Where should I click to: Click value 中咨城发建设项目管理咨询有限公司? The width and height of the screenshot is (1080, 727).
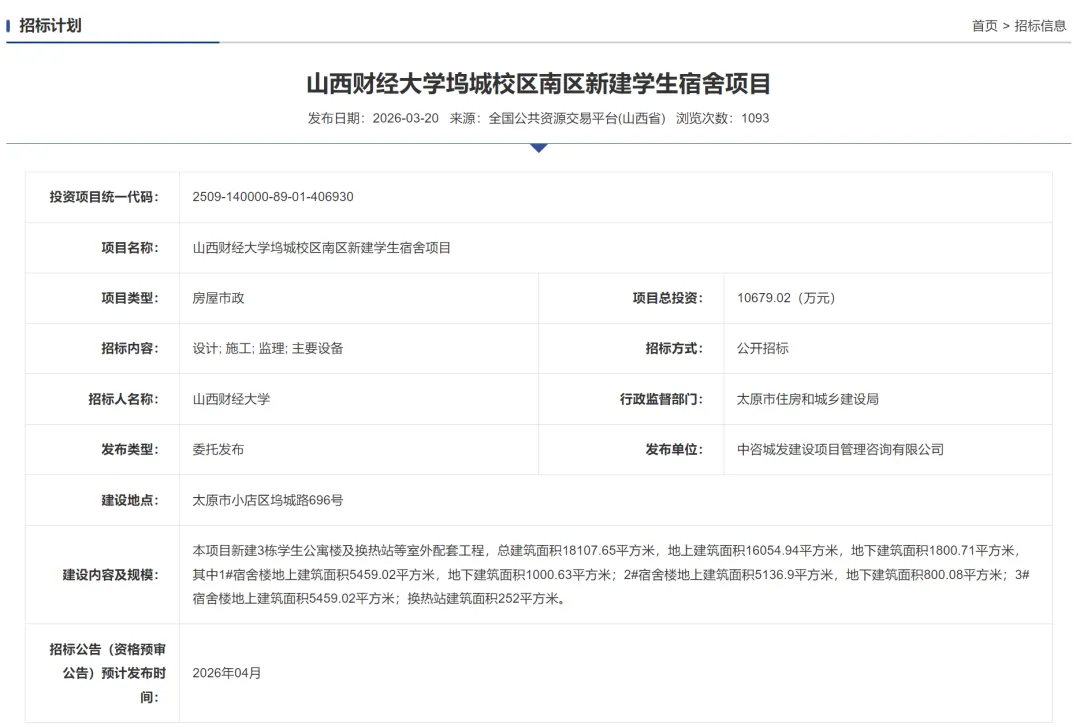pyautogui.click(x=840, y=449)
